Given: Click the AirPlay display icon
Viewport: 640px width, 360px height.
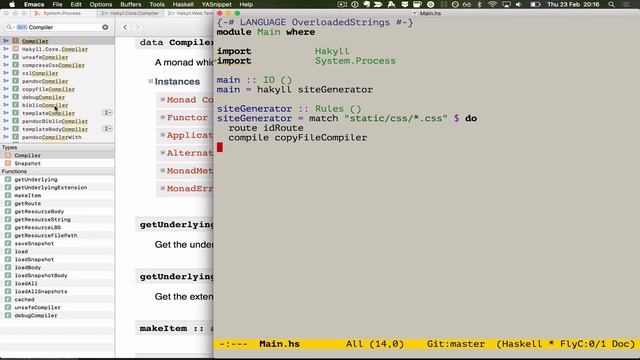Looking at the screenshot, I should click(x=506, y=4).
